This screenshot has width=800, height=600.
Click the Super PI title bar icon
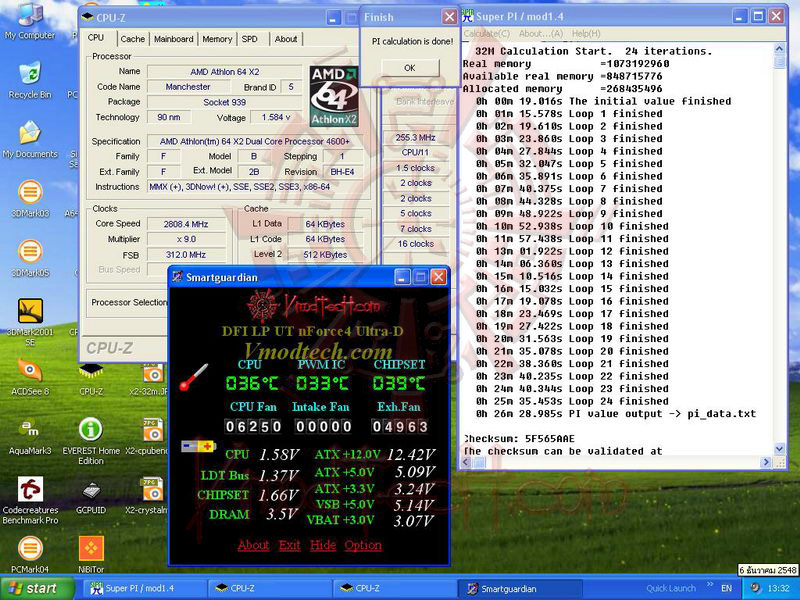tap(467, 16)
